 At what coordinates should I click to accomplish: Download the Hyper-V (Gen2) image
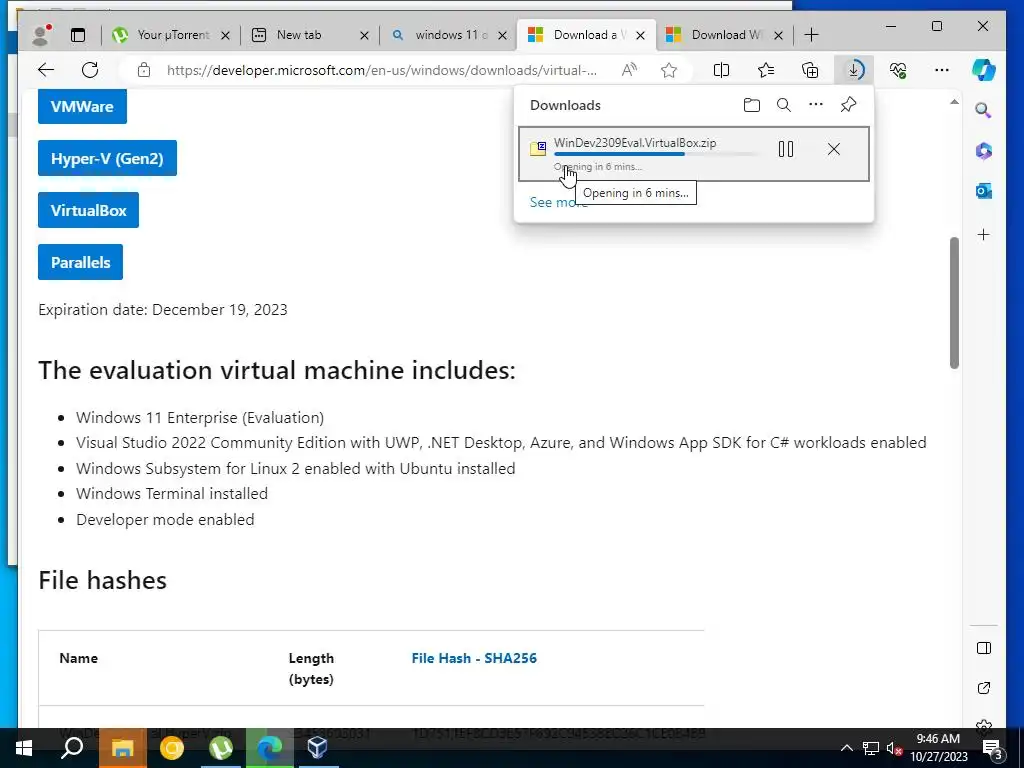[107, 158]
